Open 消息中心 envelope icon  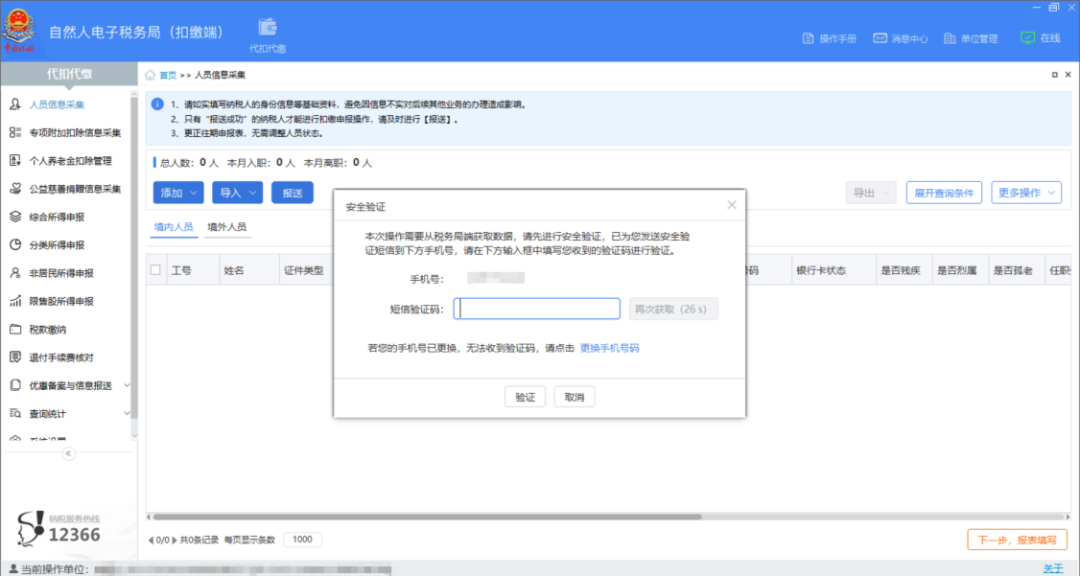click(880, 39)
